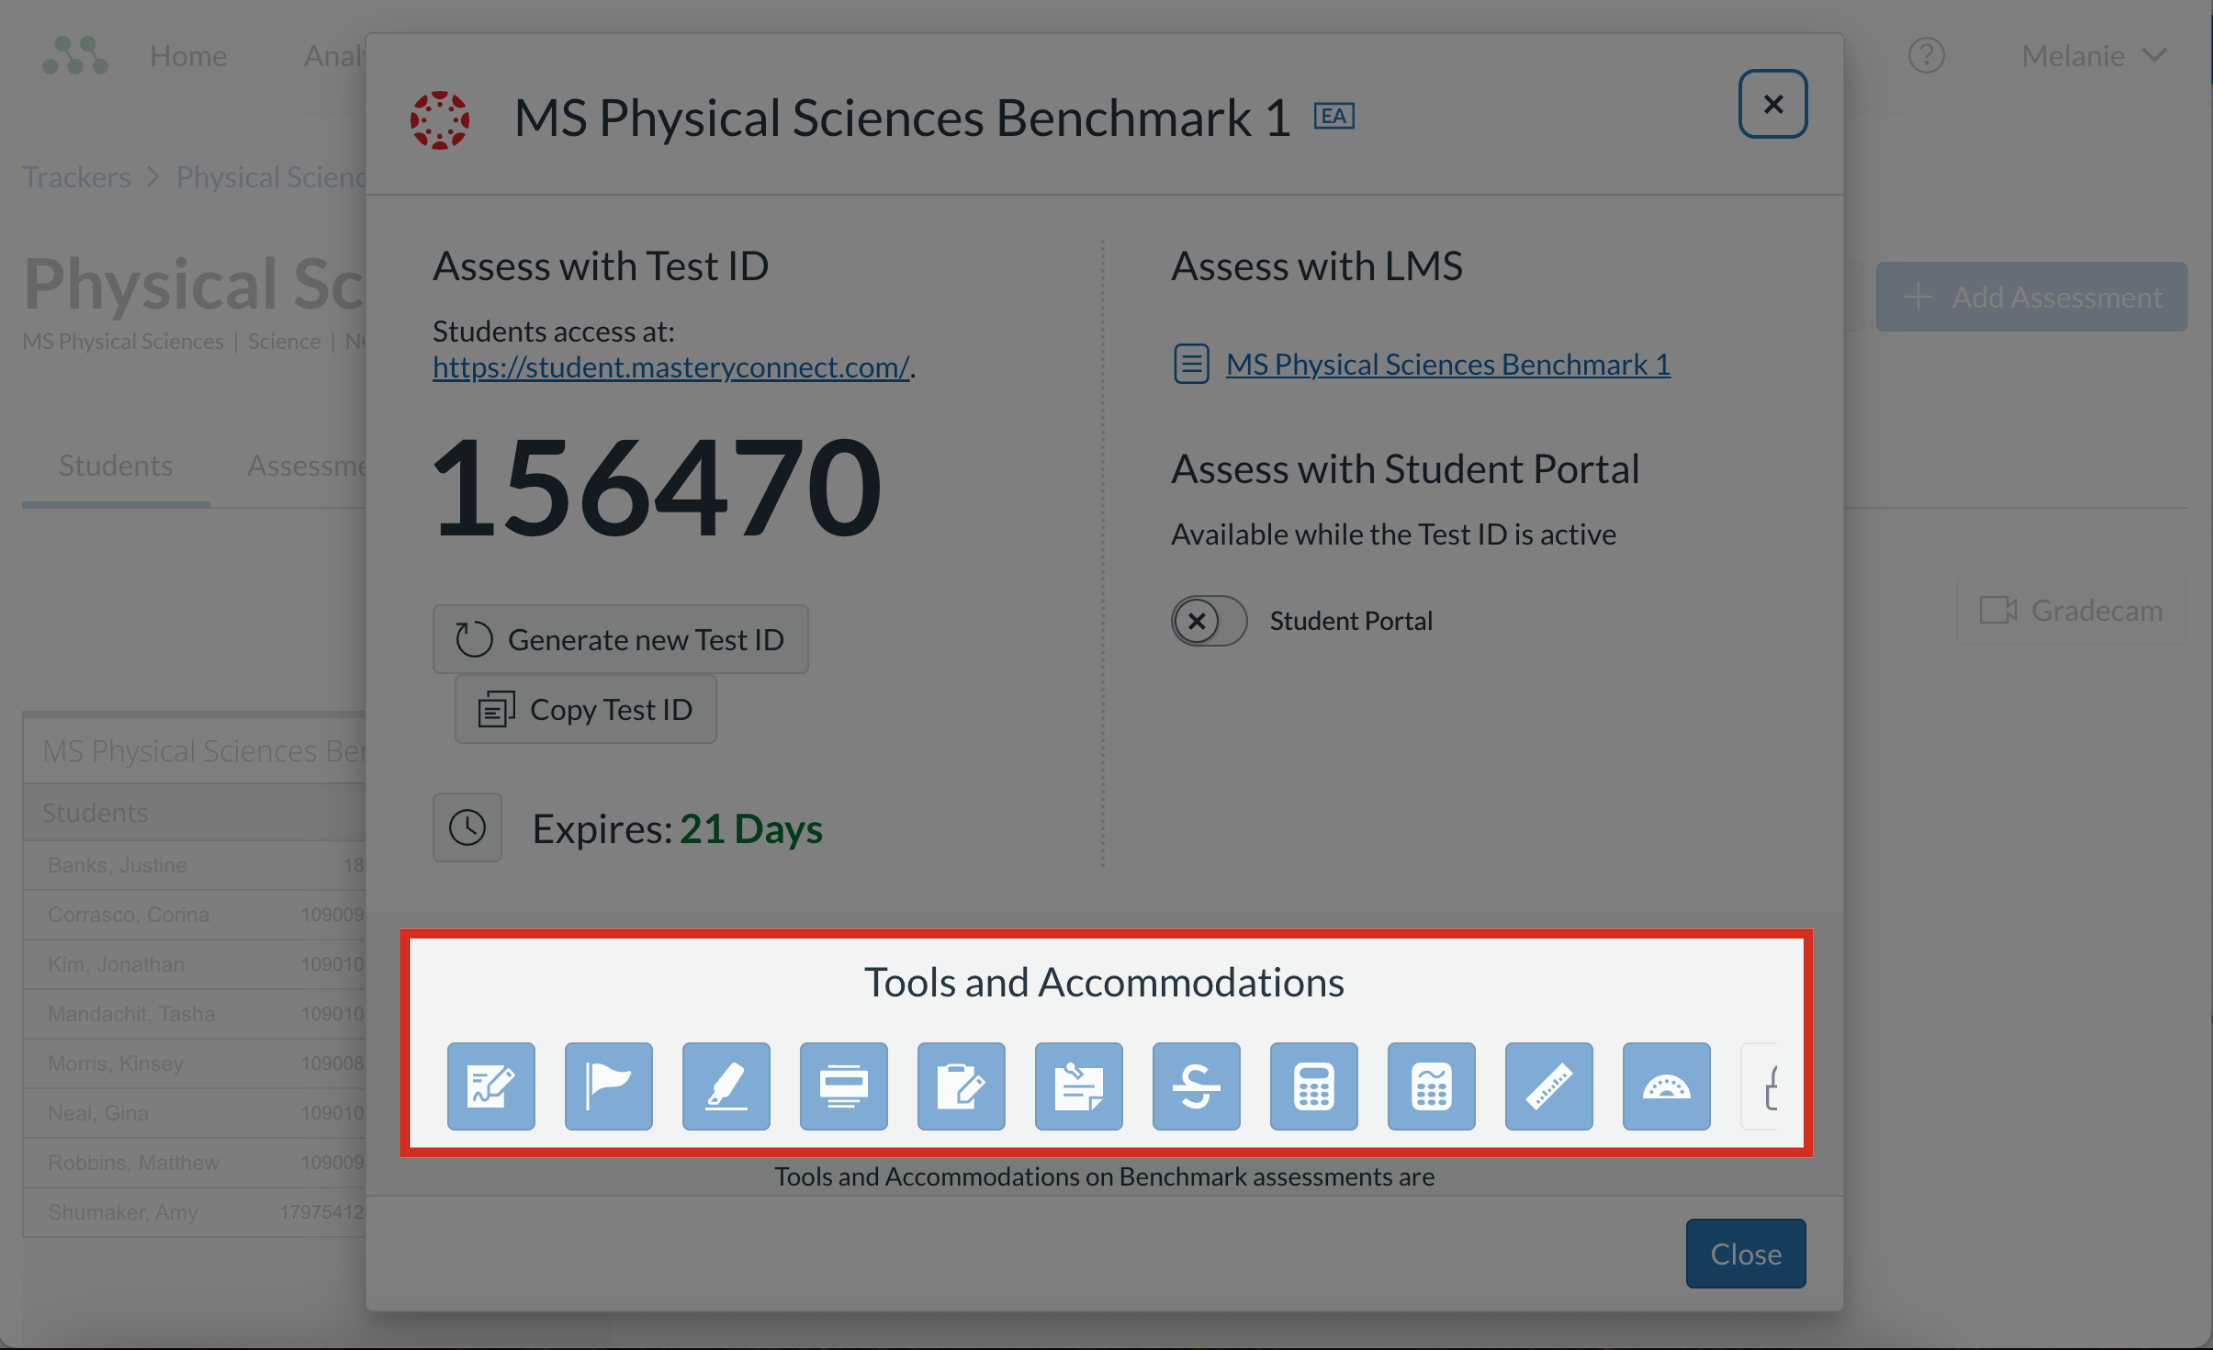Click the Canvas logo beside benchmark title
This screenshot has height=1350, width=2213.
pyautogui.click(x=440, y=120)
